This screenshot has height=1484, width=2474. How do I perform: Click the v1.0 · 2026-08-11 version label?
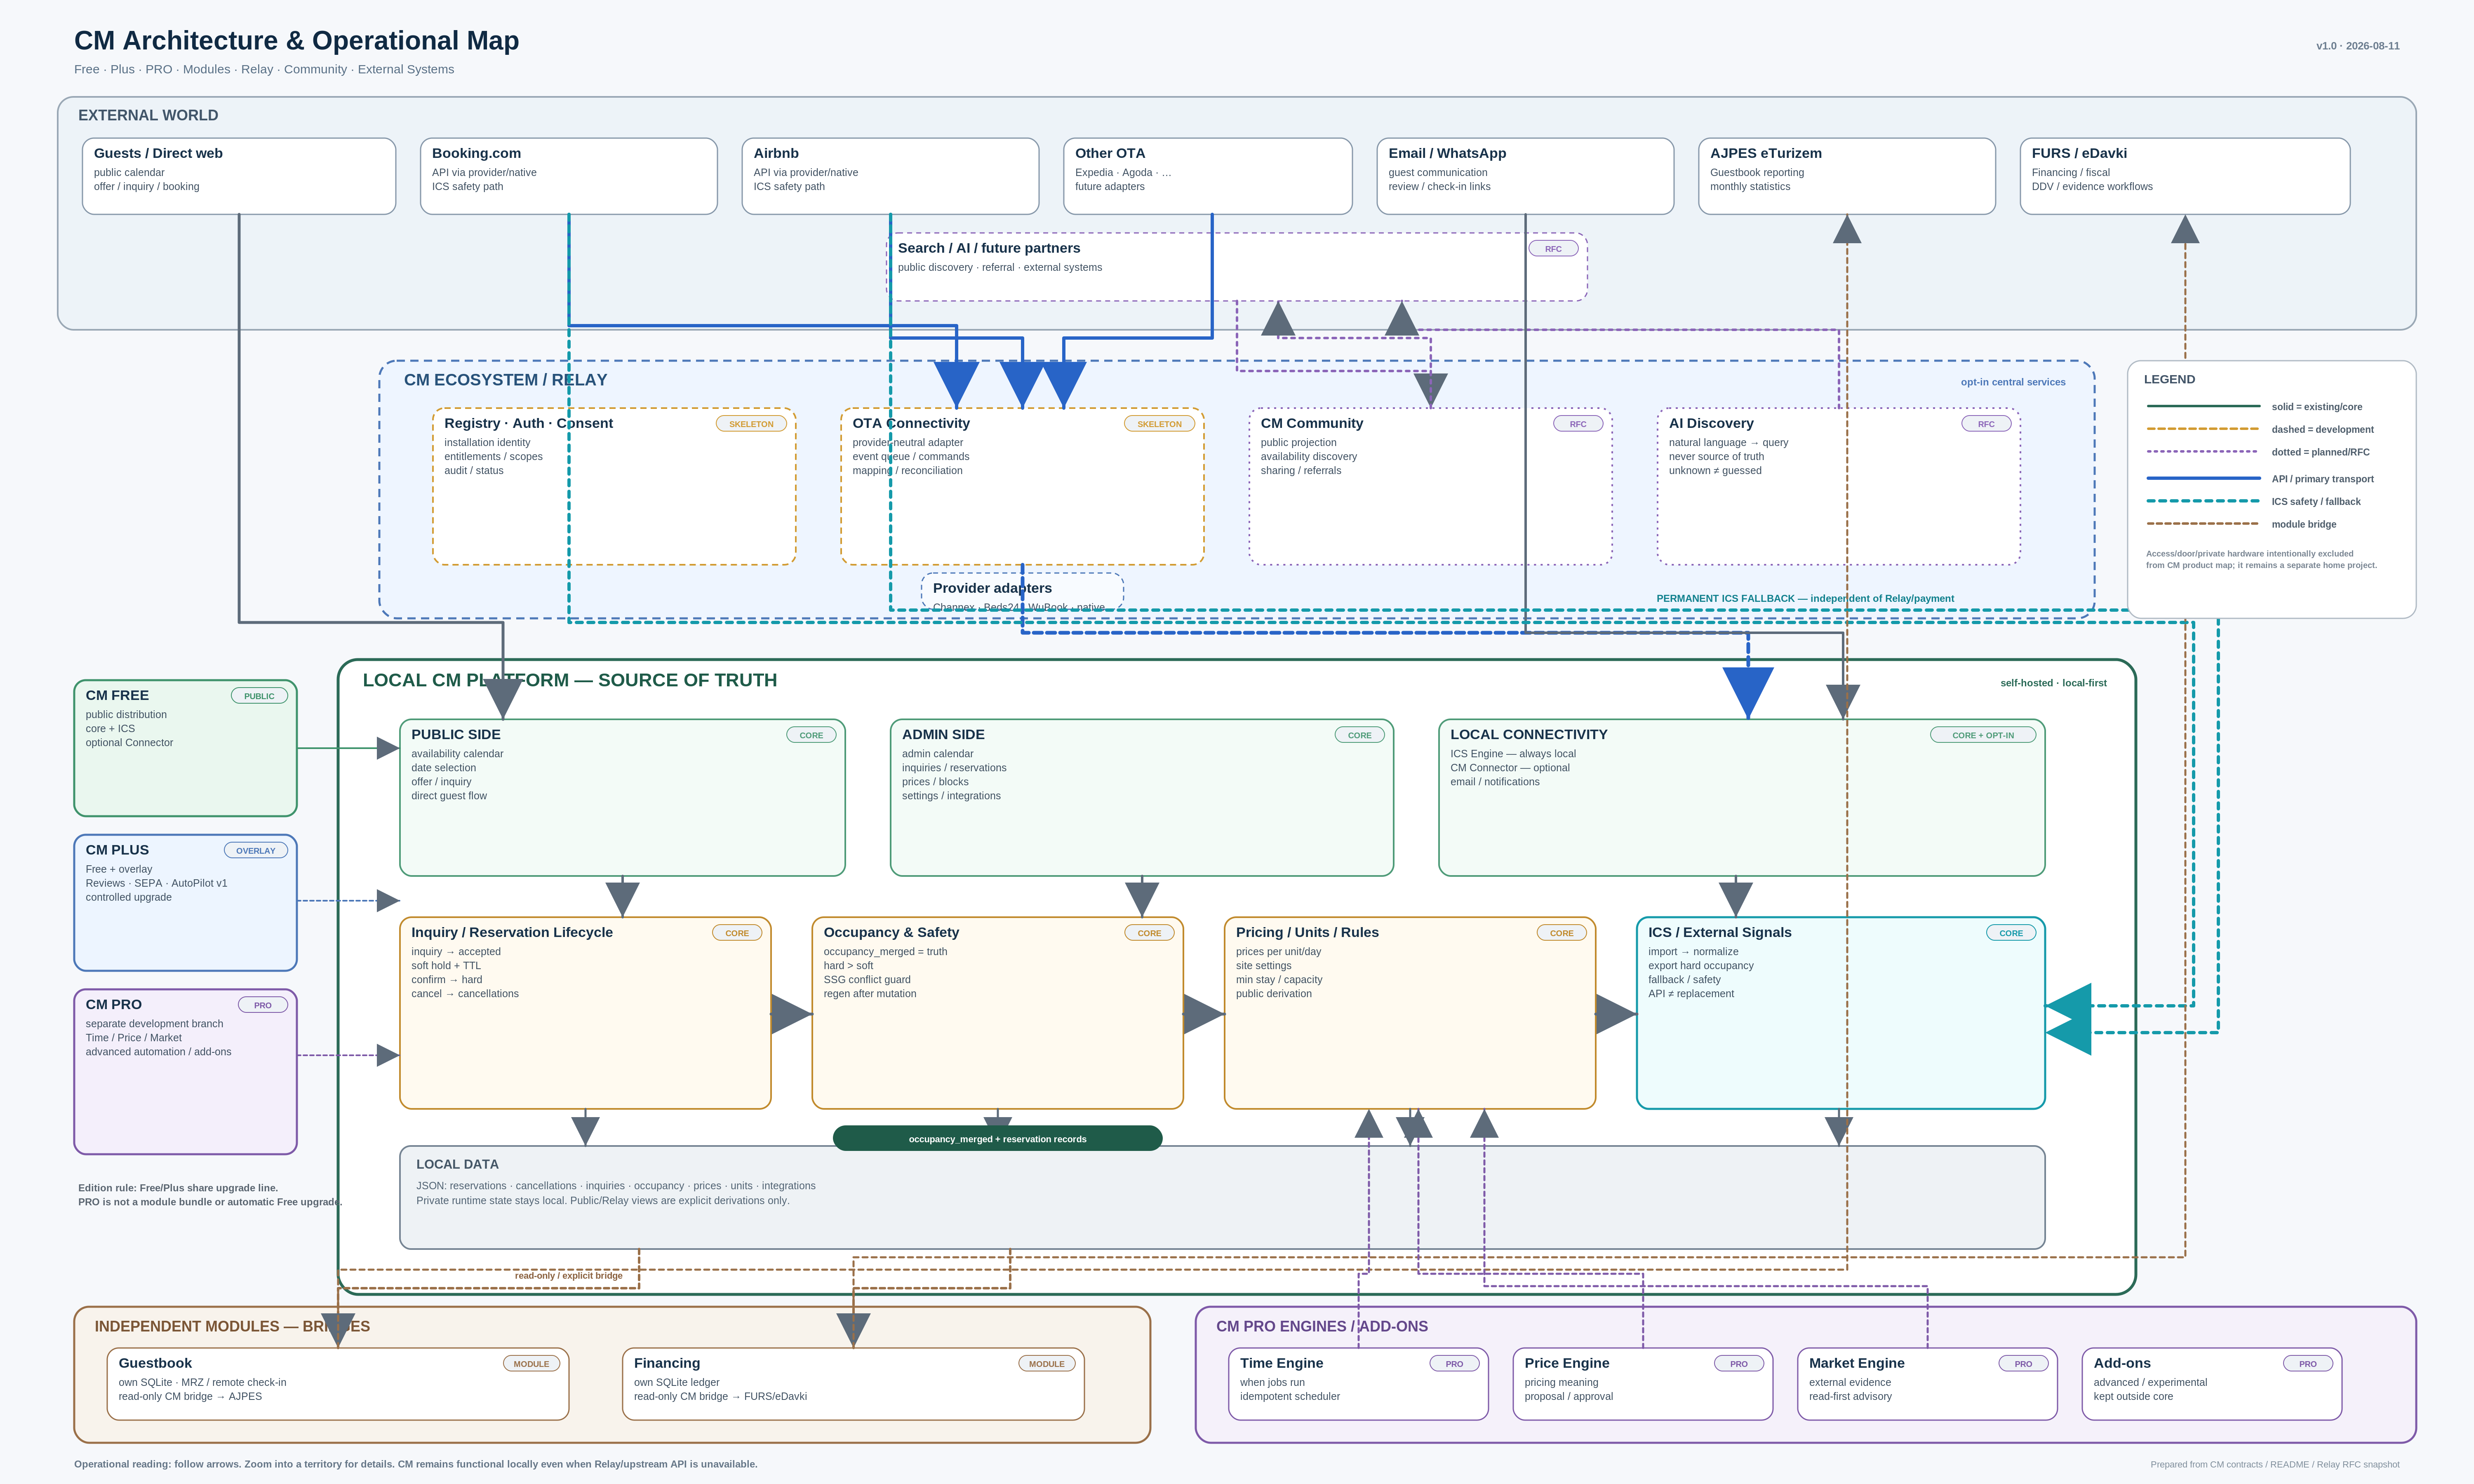coord(2358,46)
